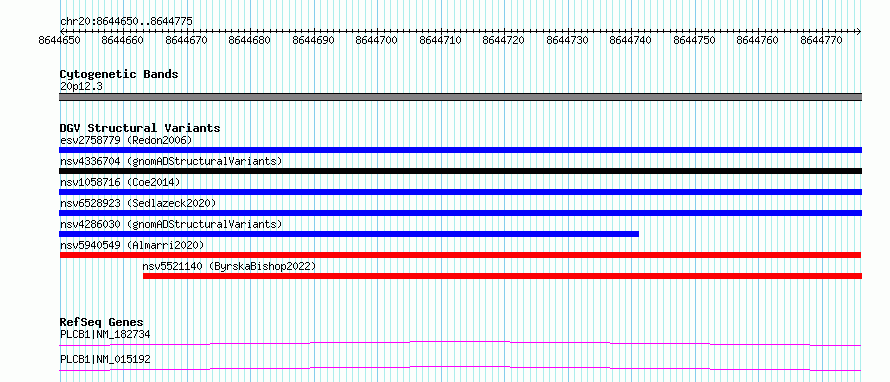Select variant label nsv6528923 (Sedlazeck2020)
The width and height of the screenshot is (890, 382).
(138, 203)
